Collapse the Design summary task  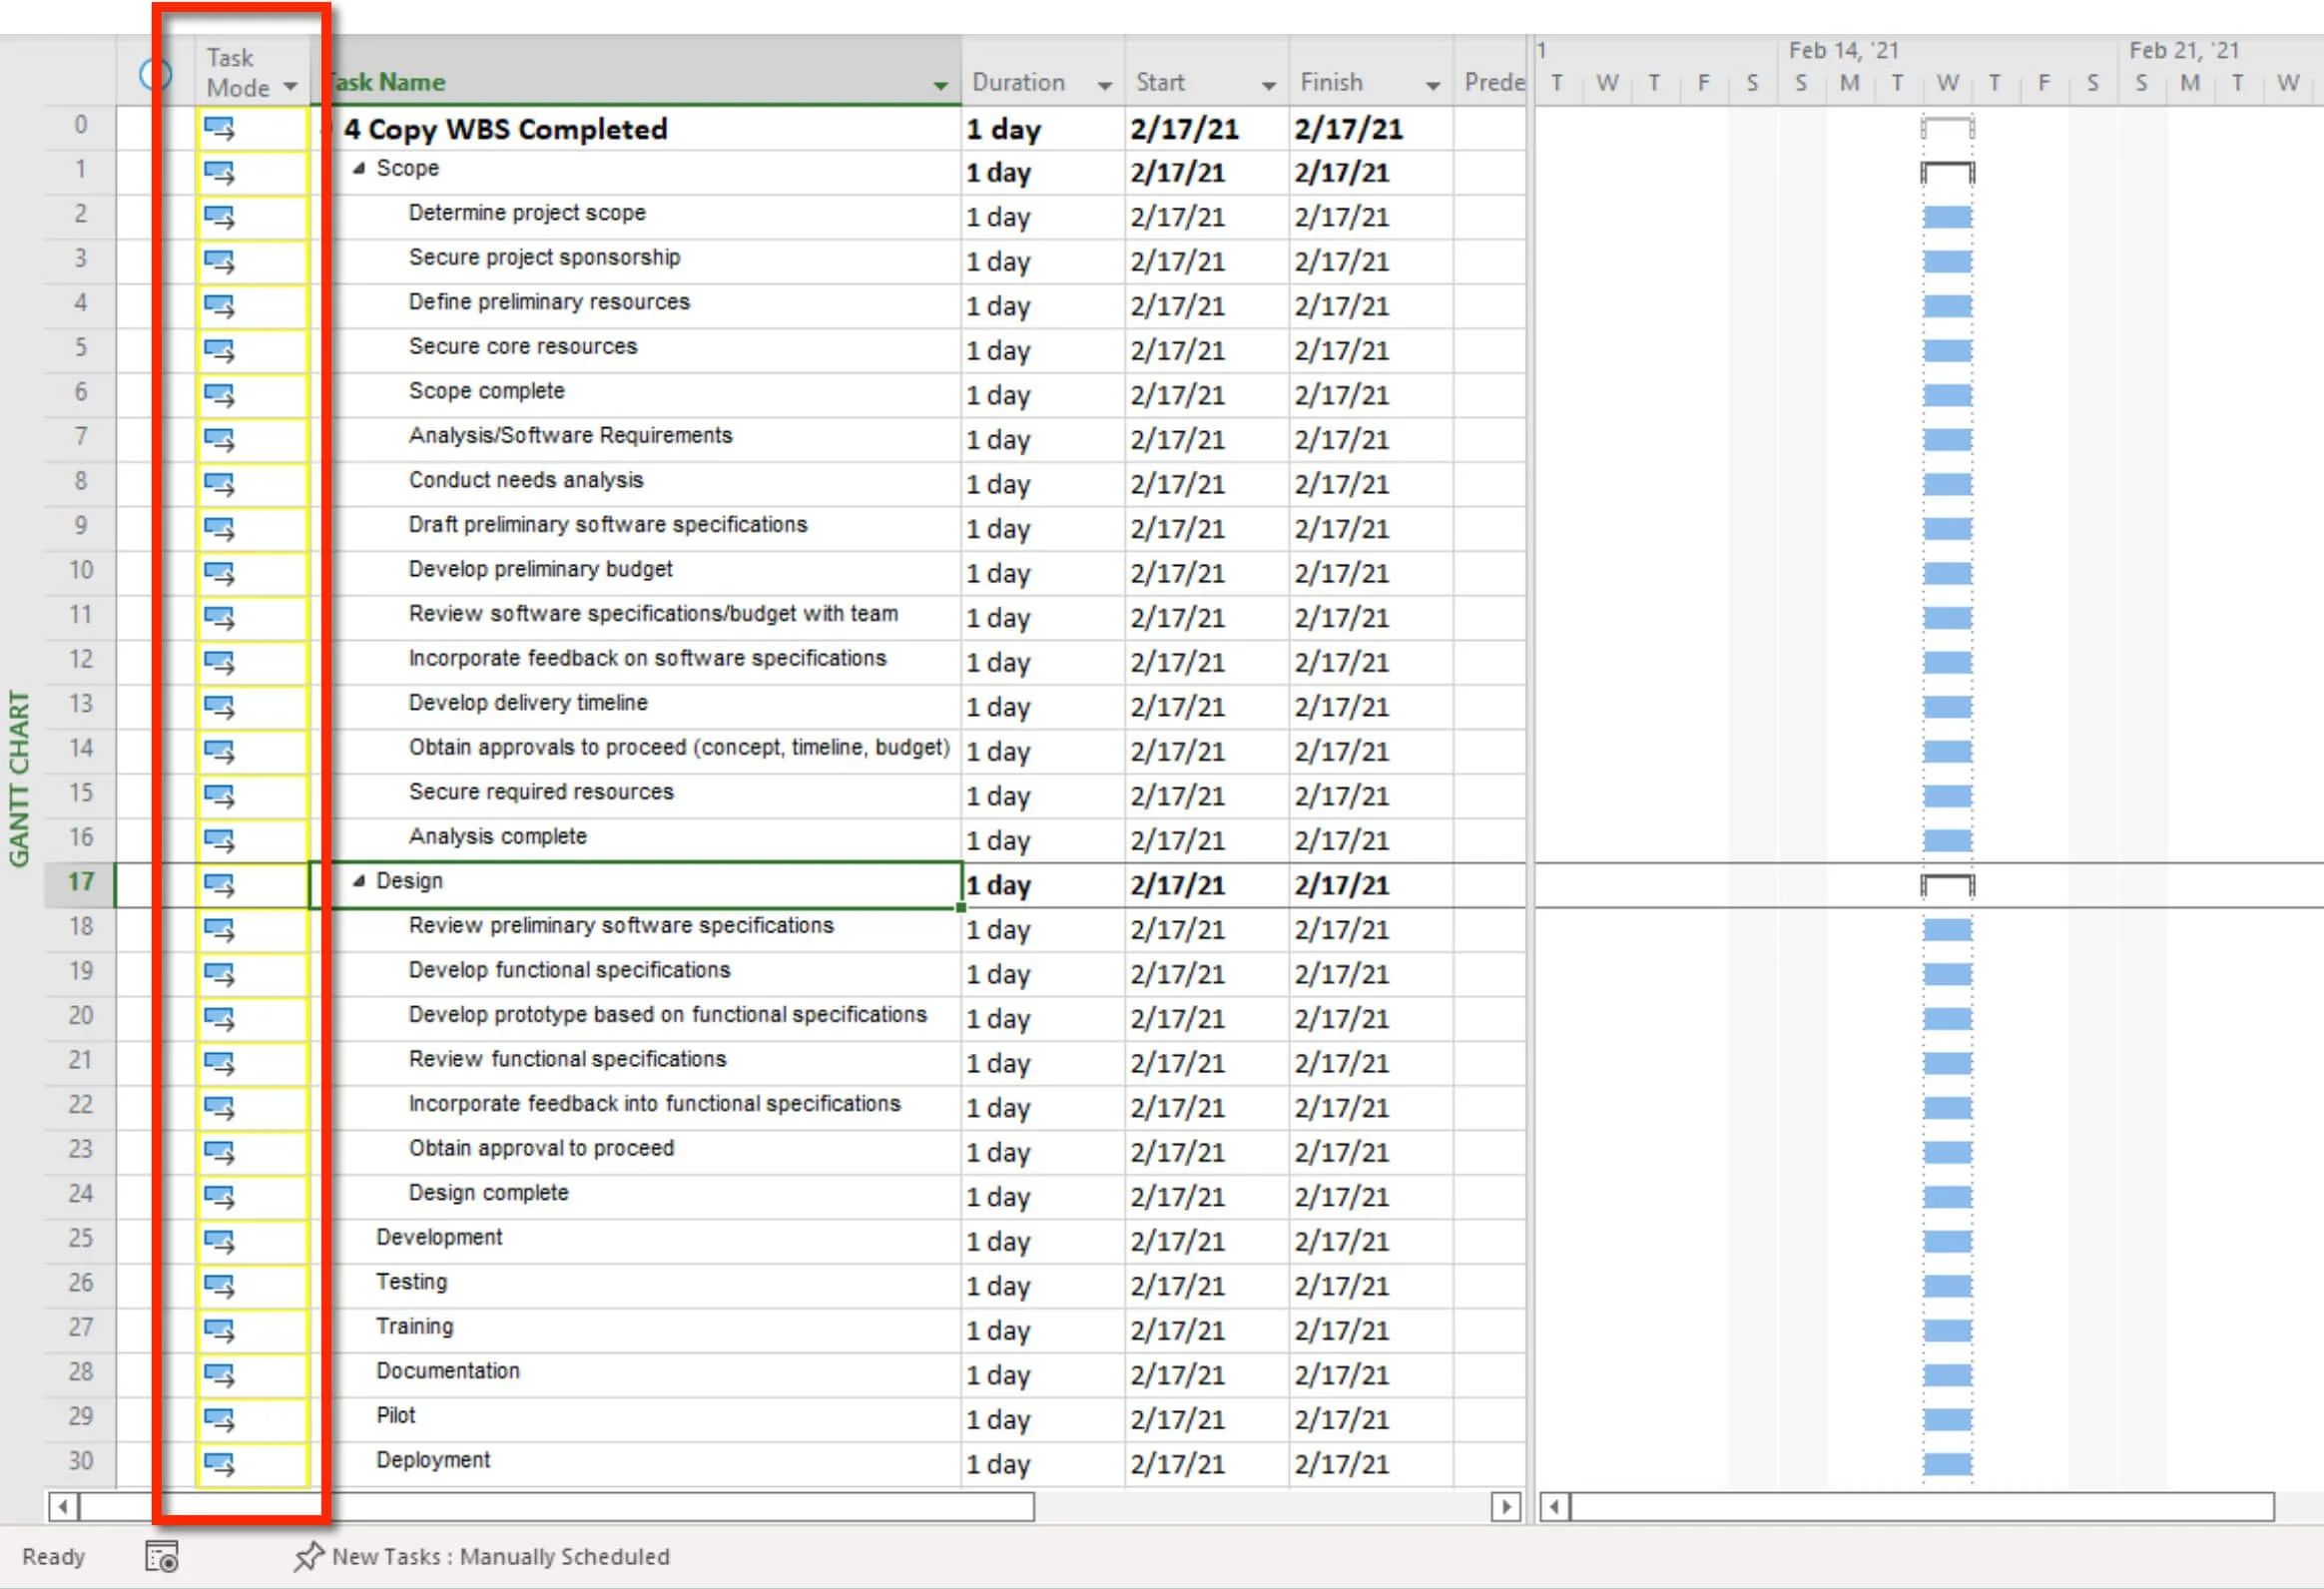tap(359, 881)
